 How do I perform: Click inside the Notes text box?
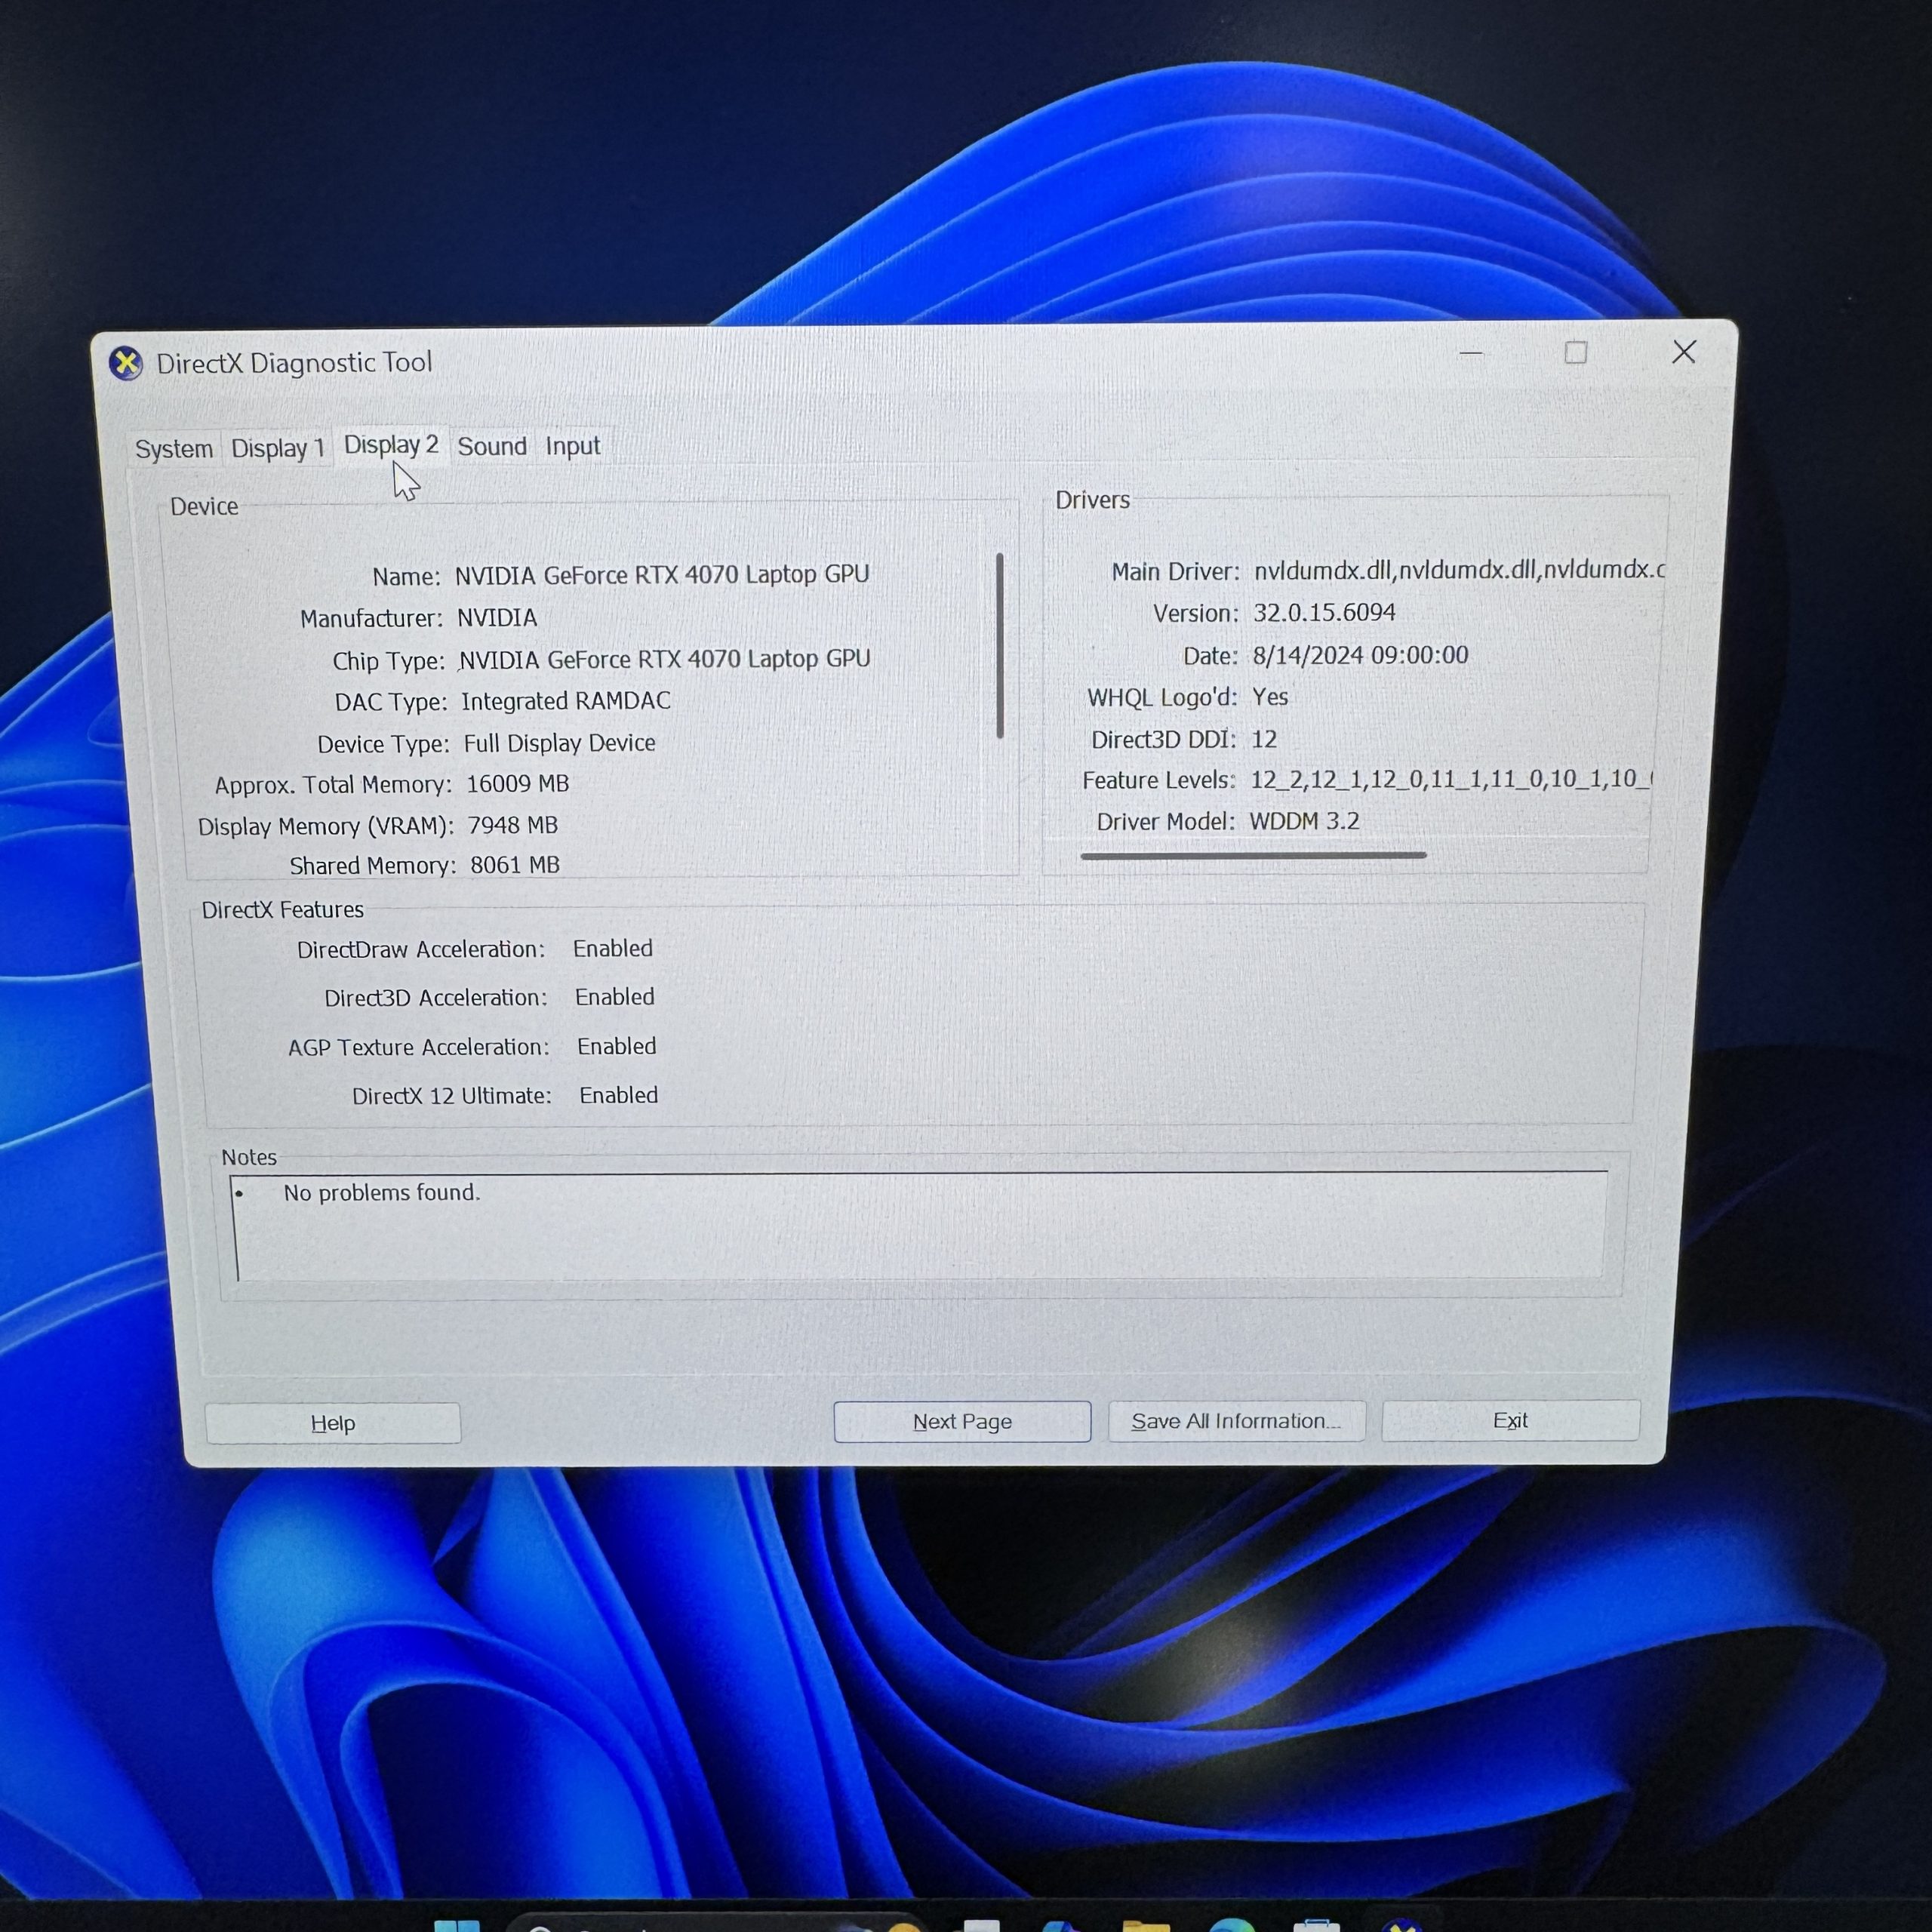pyautogui.click(x=920, y=1226)
